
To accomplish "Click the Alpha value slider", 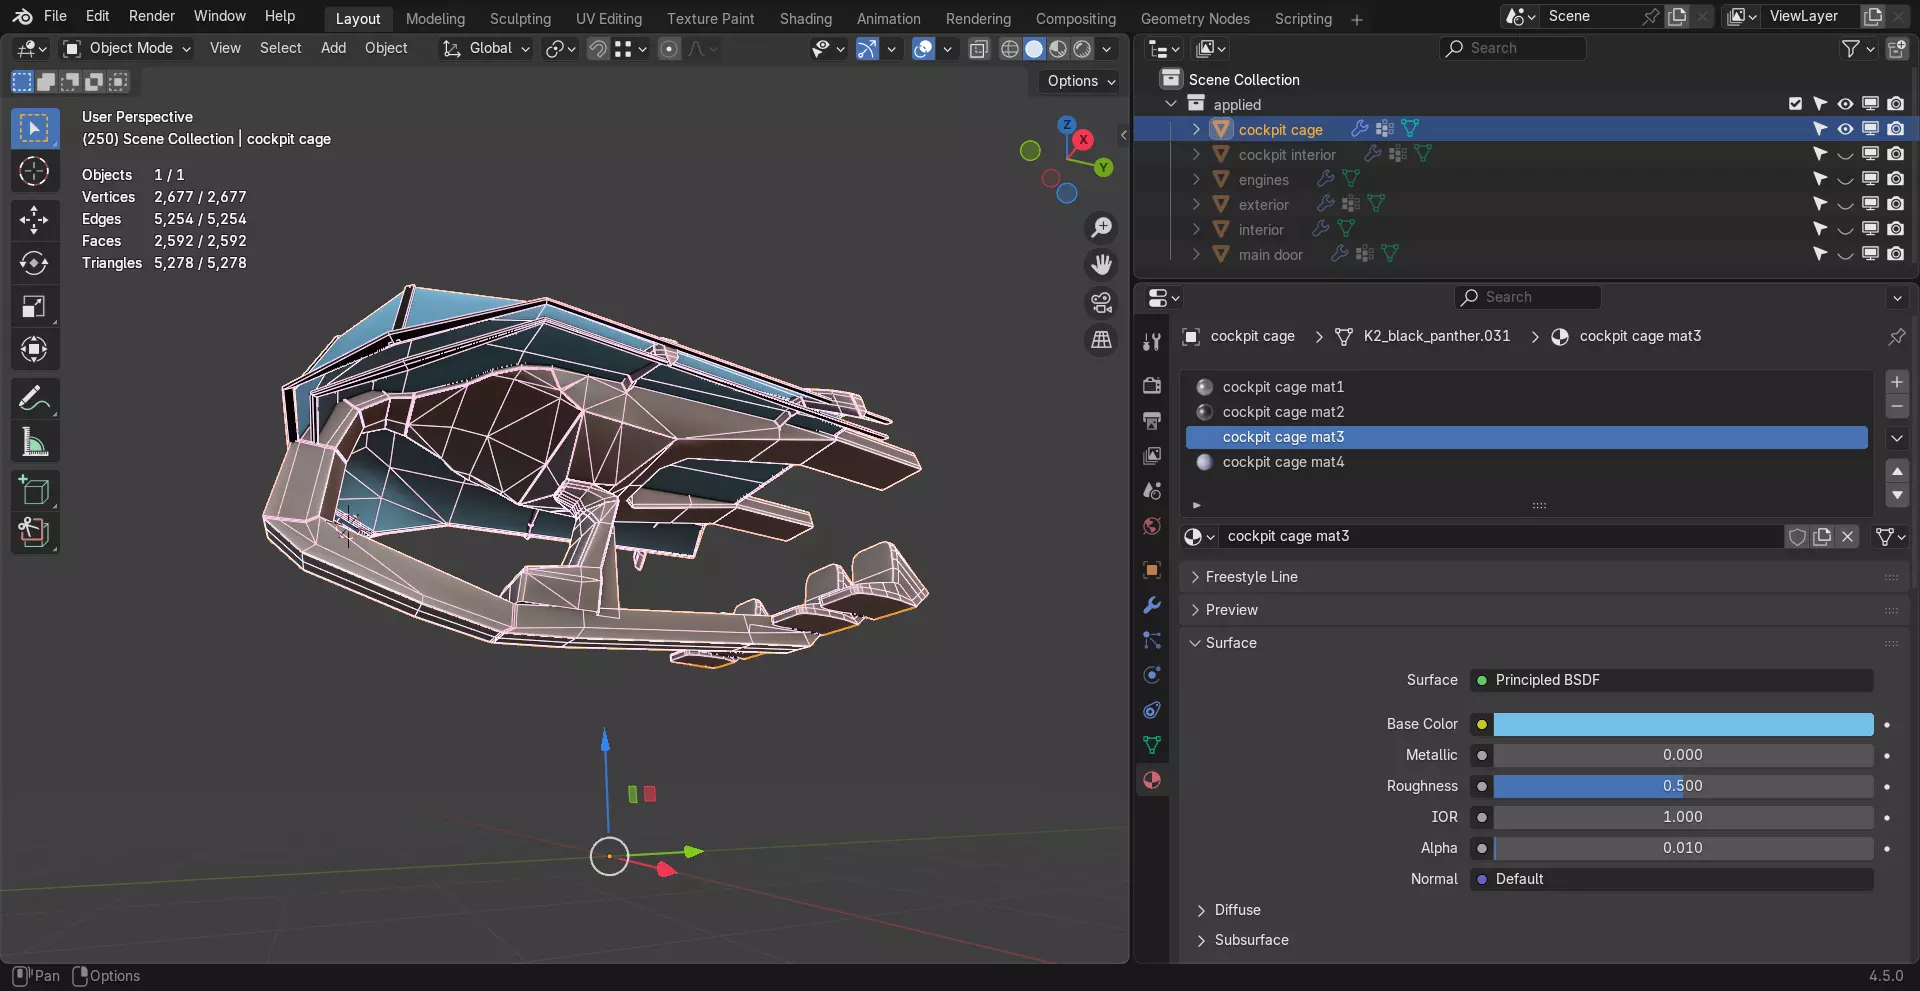I will [x=1683, y=848].
